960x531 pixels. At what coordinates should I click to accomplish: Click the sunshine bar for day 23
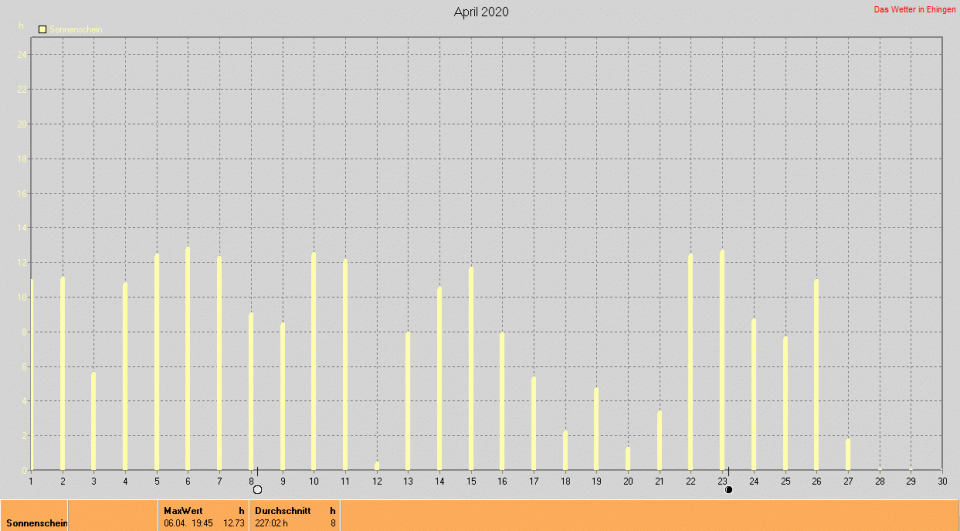tap(722, 360)
